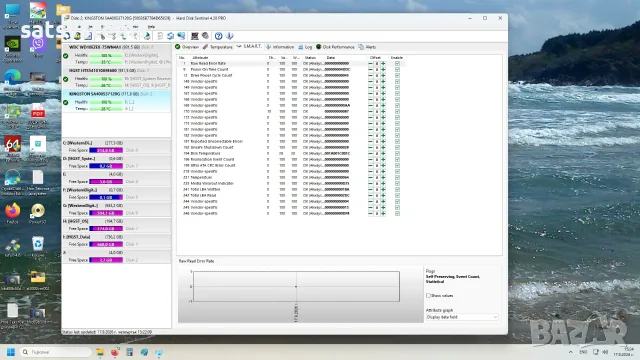Click the taskbar search box
This screenshot has width=640, height=360.
tap(55, 352)
